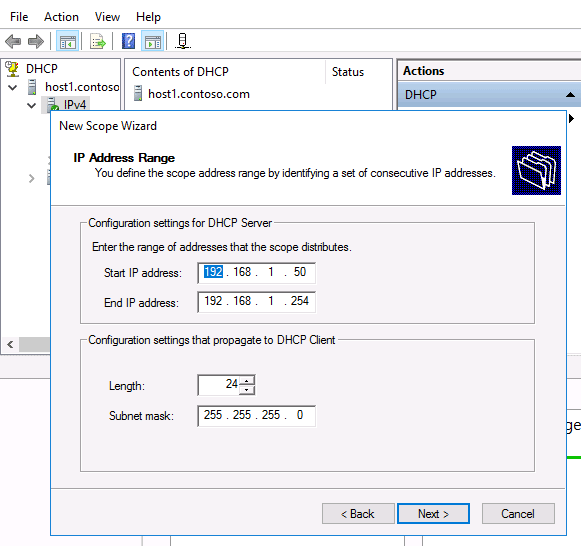Select the host1.contoso.com server icon in contents
Screen dimensions: 581x546
point(138,93)
